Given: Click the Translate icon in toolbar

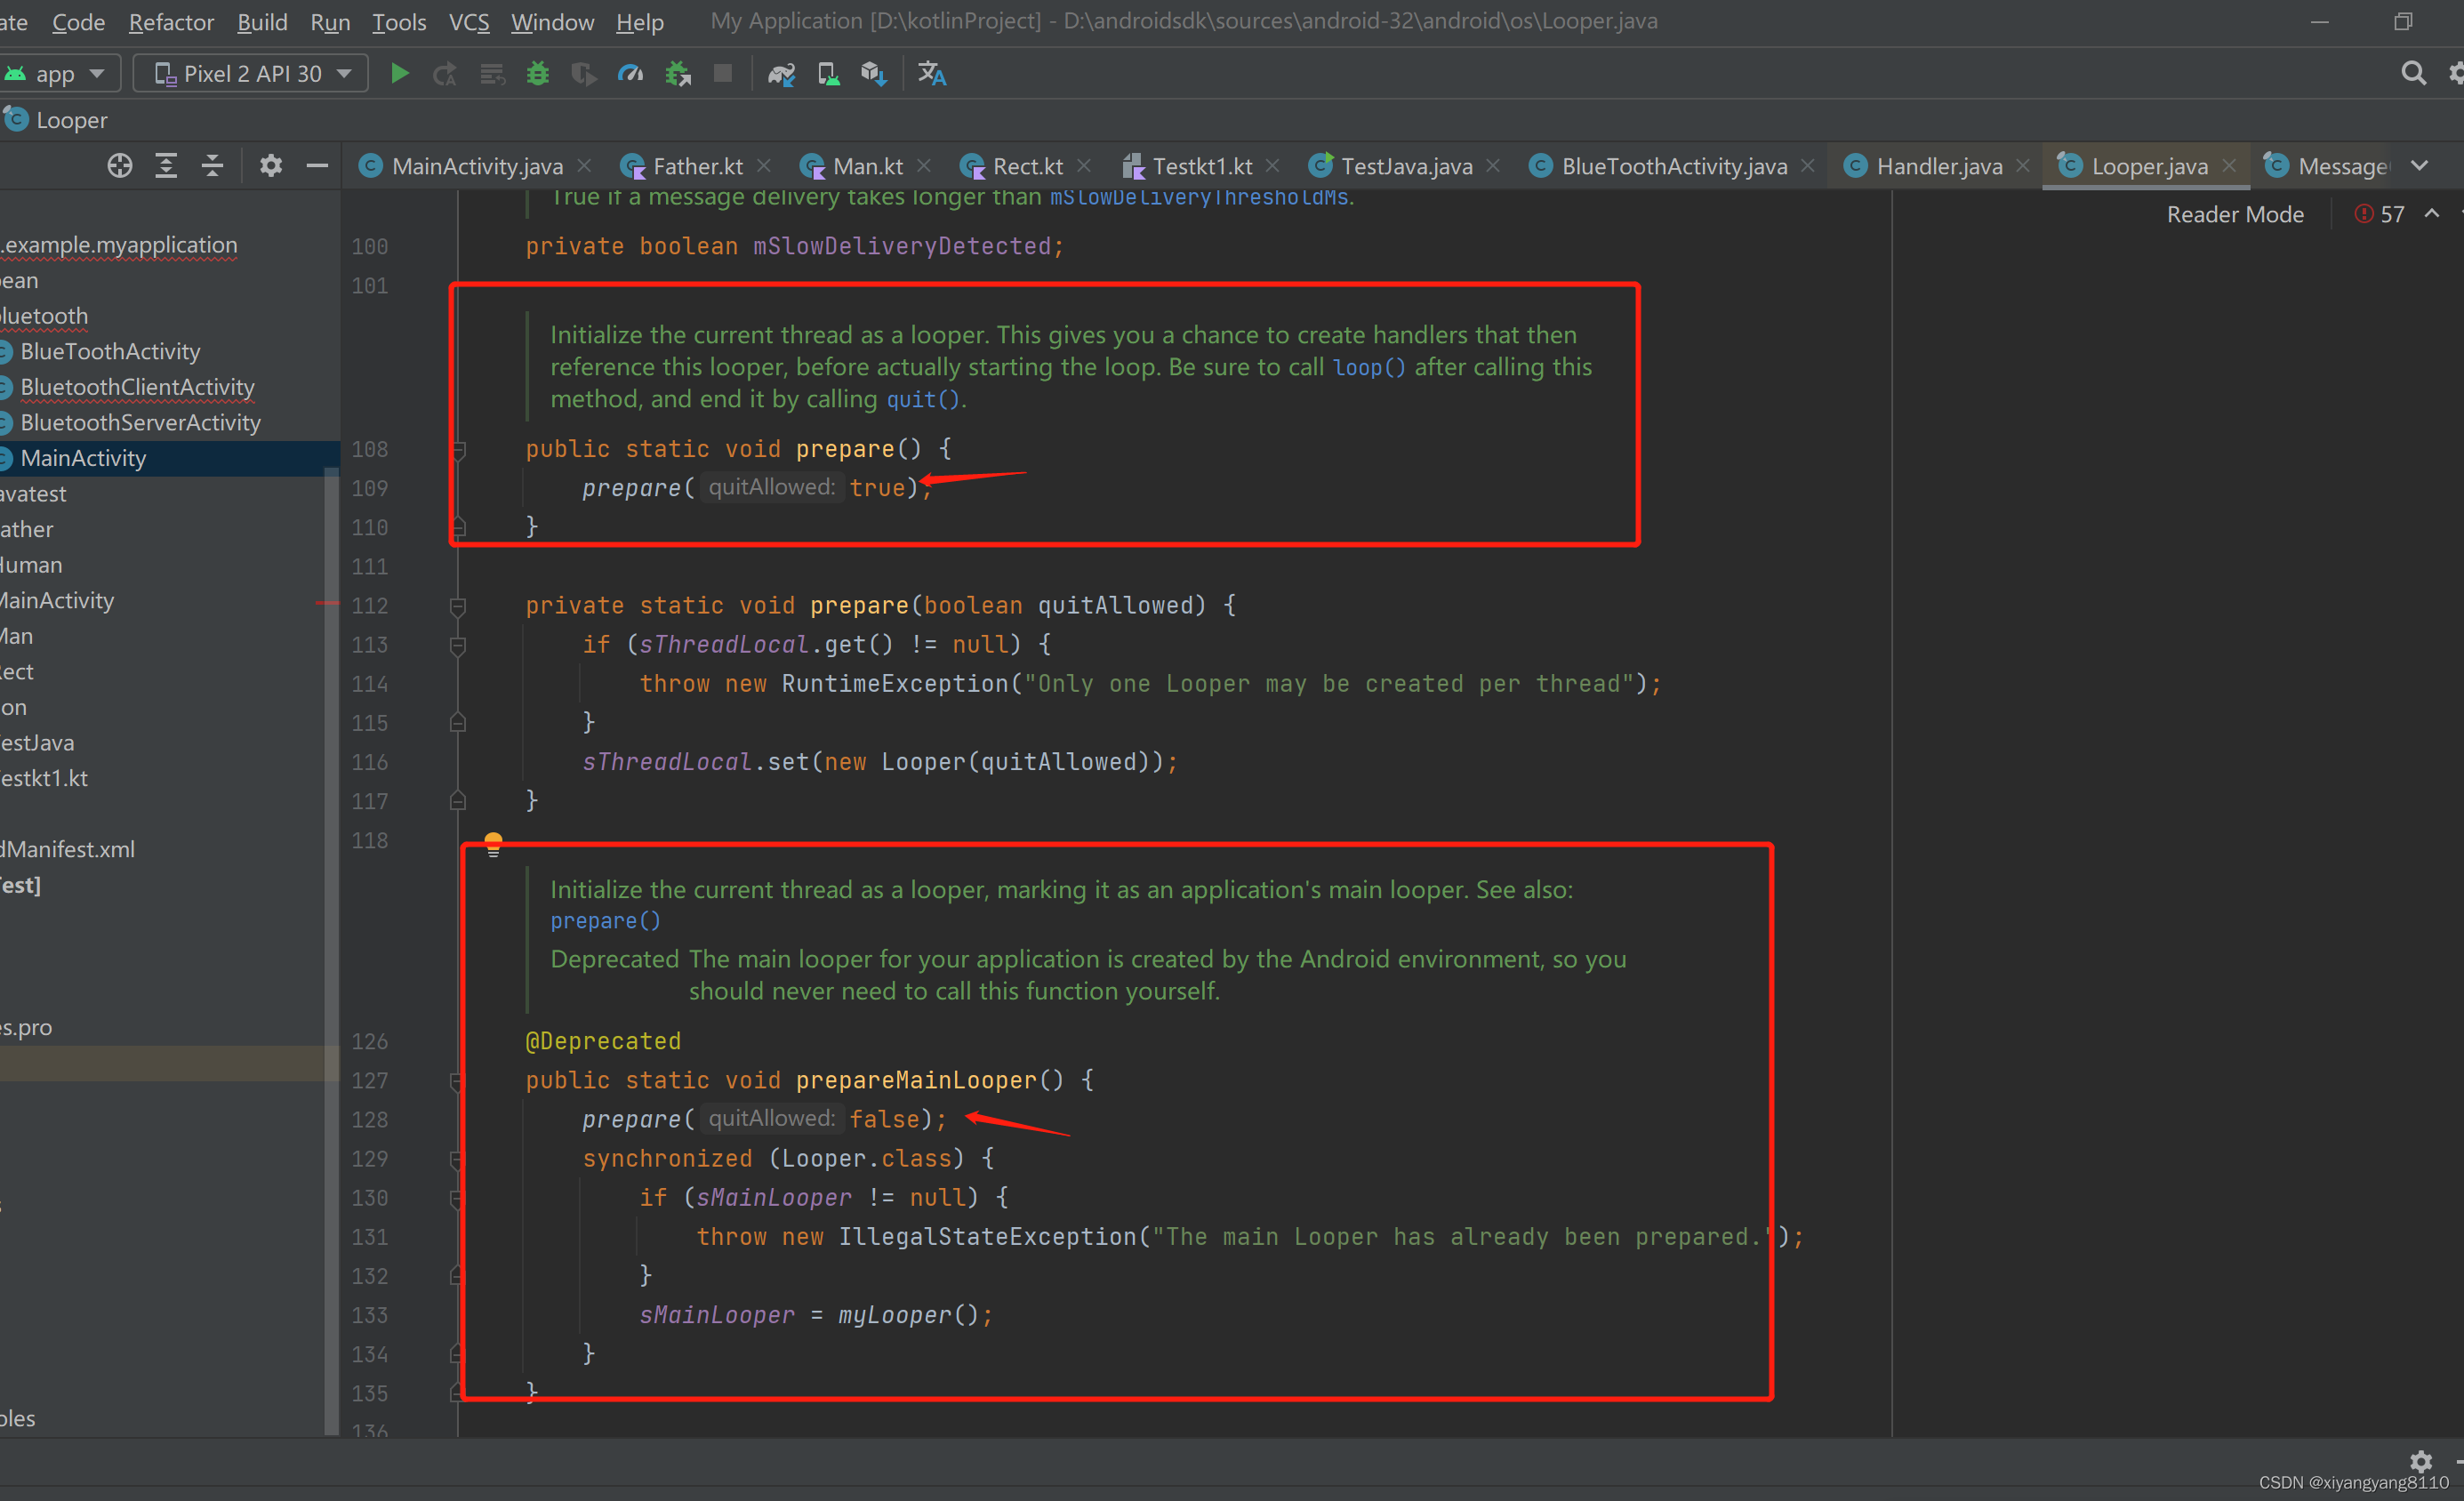Looking at the screenshot, I should pos(932,74).
